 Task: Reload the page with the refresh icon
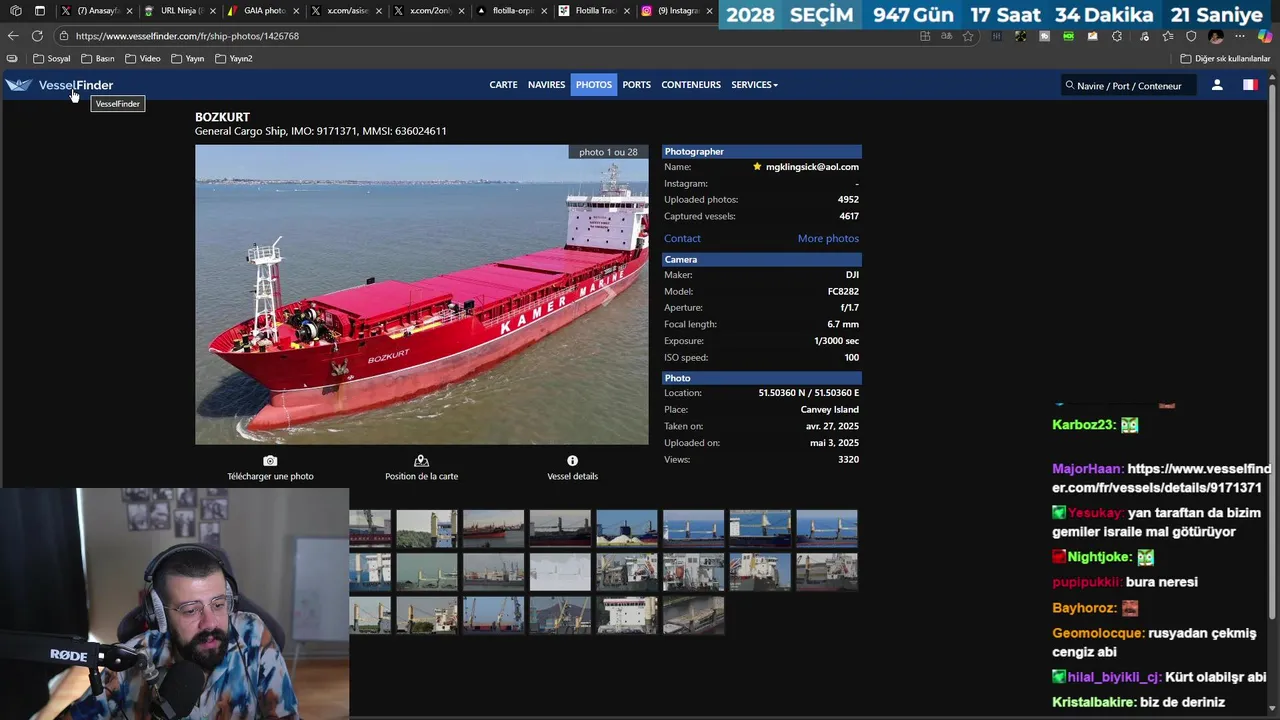(37, 36)
